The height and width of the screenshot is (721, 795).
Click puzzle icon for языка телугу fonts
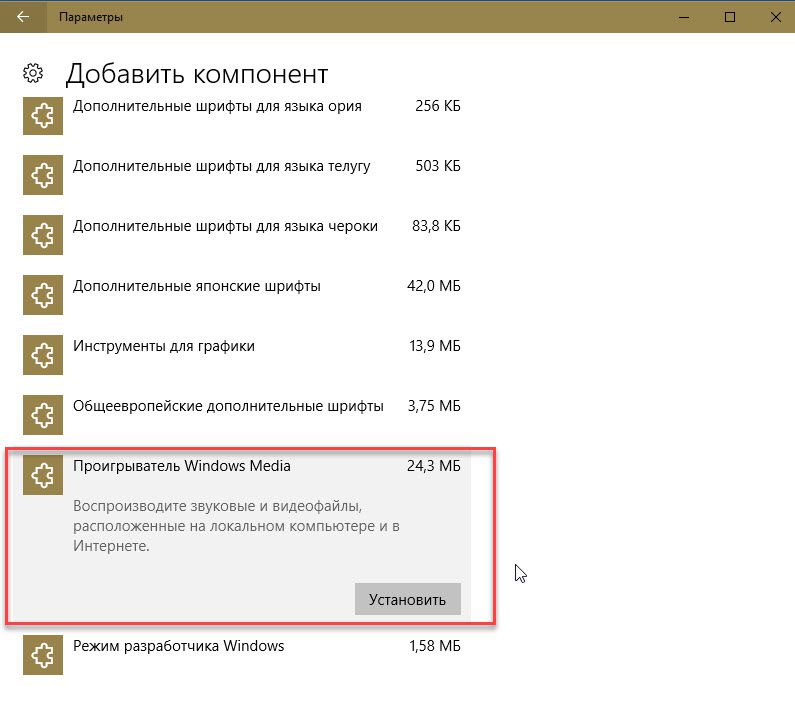click(x=42, y=175)
